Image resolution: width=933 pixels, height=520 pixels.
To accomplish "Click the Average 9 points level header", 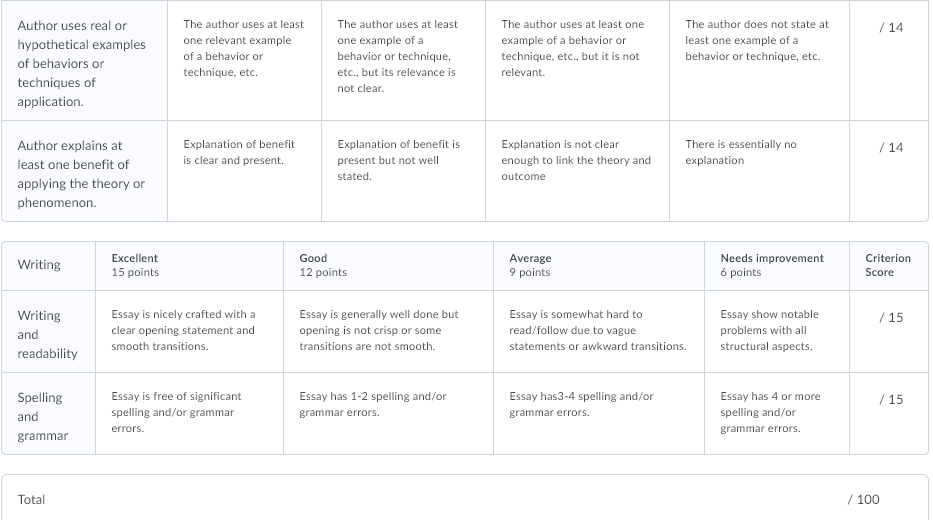I will pyautogui.click(x=599, y=265).
